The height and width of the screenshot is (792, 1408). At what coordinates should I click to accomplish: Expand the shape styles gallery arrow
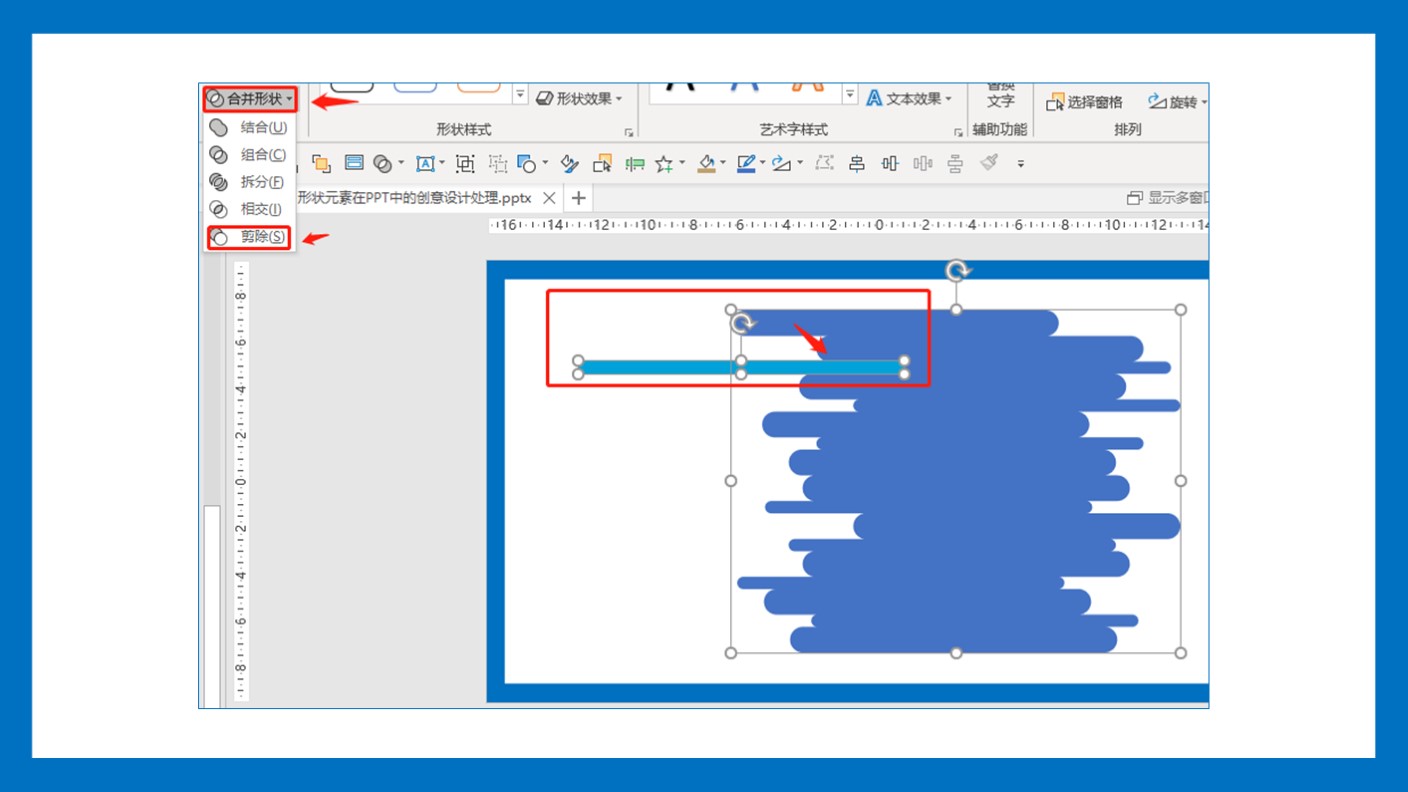point(520,95)
